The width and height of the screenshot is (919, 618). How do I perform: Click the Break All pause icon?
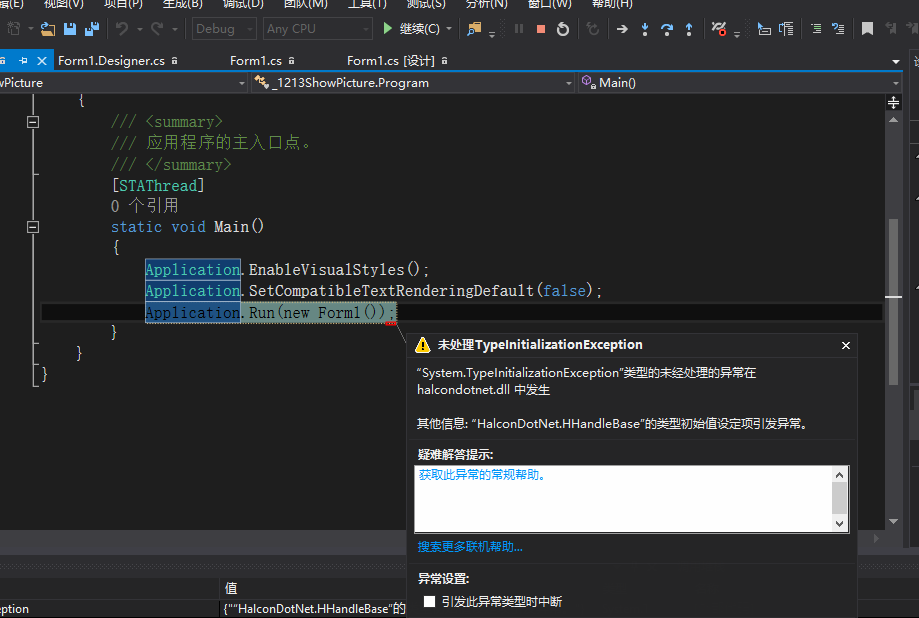518,28
